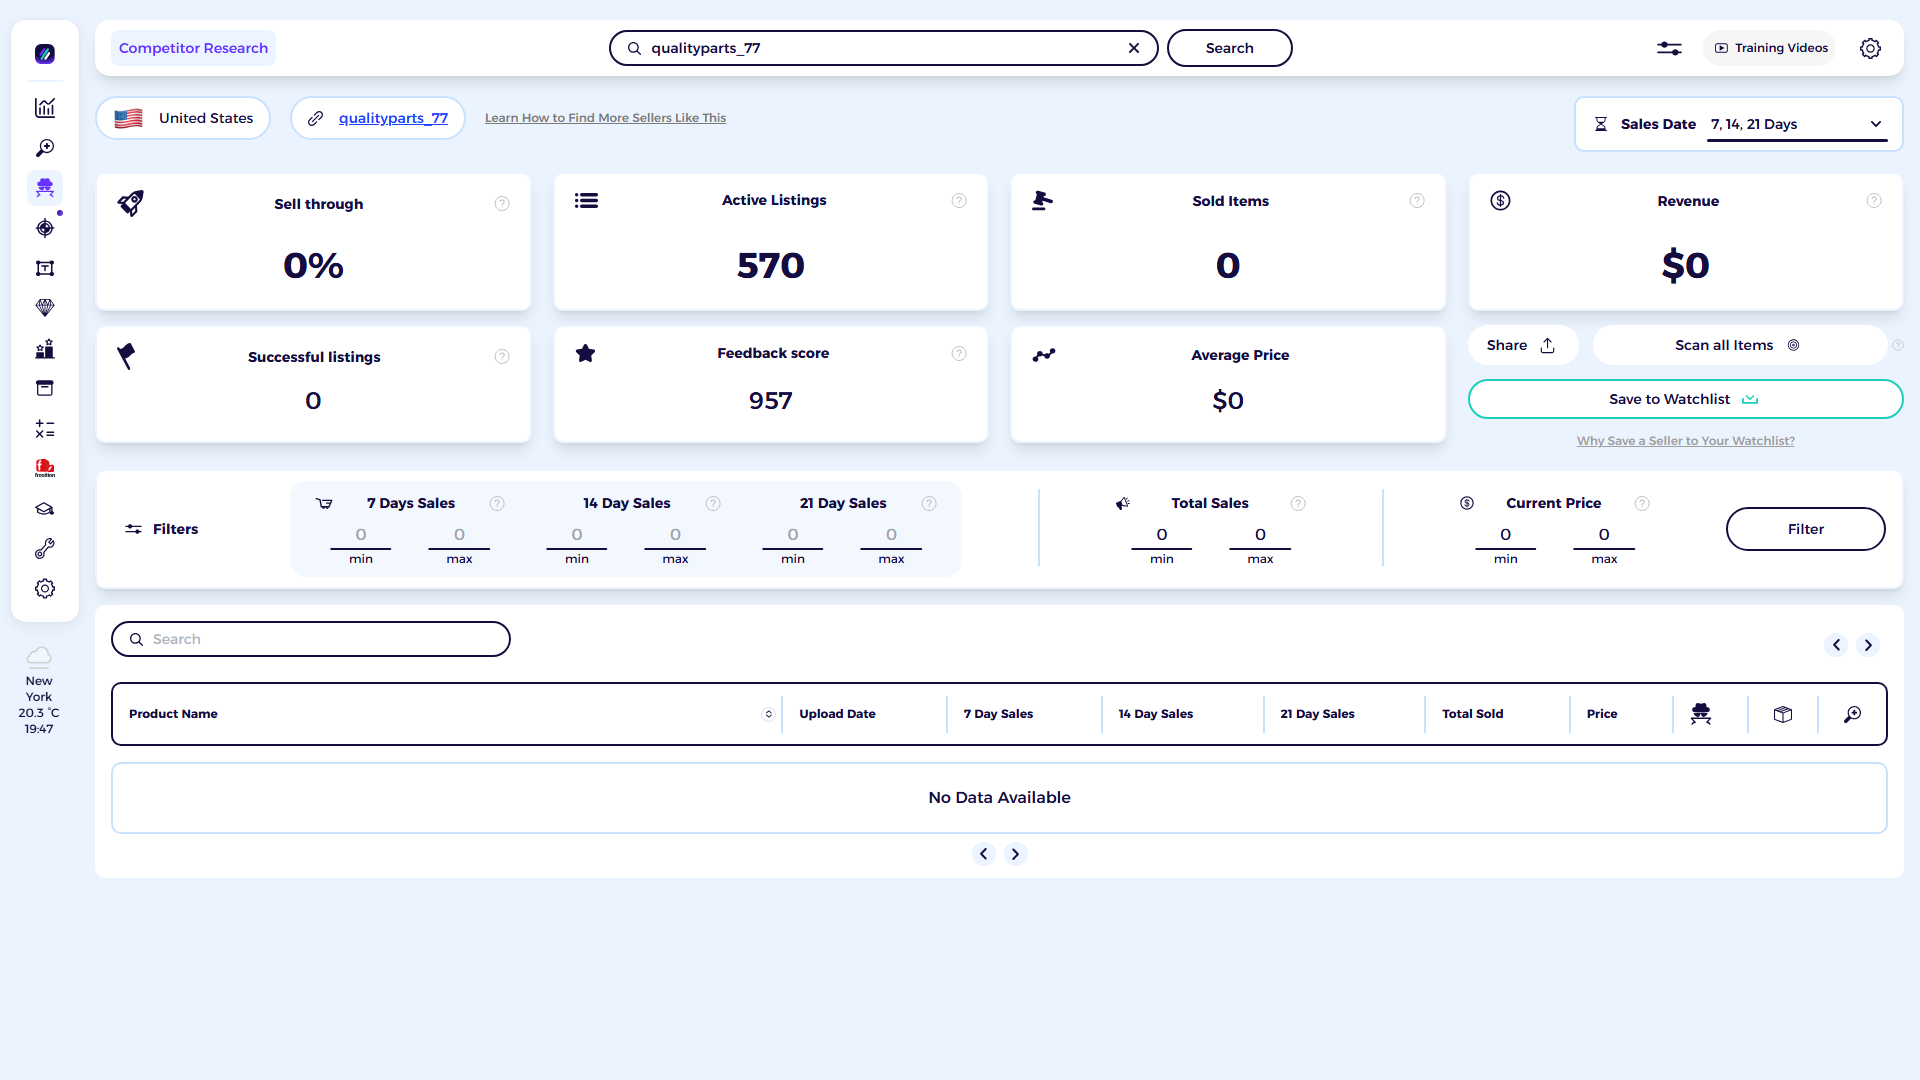
Task: Click the spy icon column header
Action: pos(1701,714)
